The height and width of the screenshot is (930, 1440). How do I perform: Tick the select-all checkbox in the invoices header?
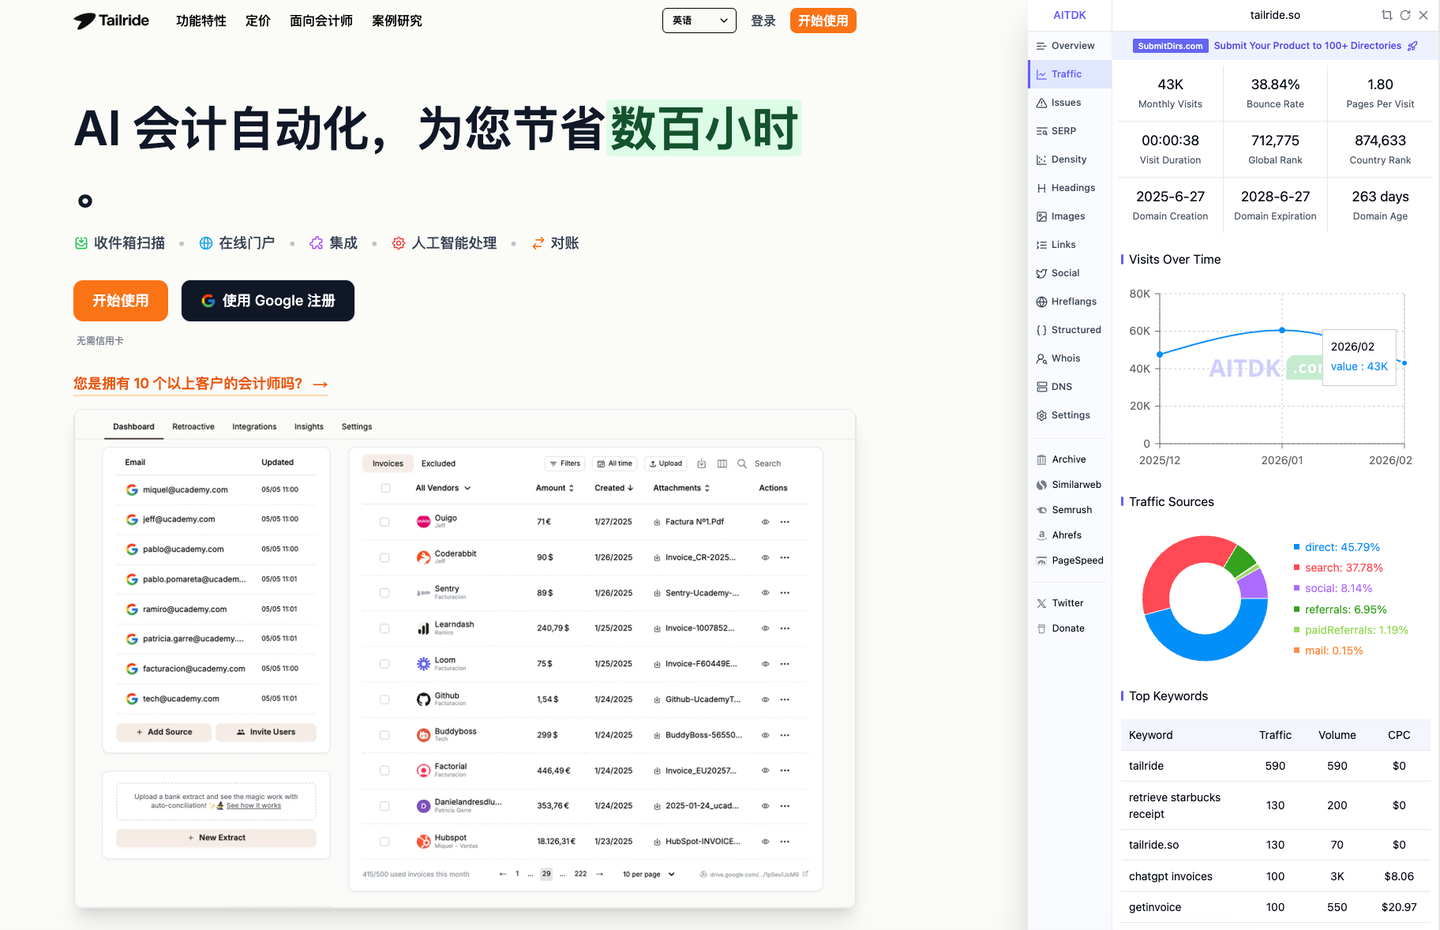pyautogui.click(x=385, y=488)
